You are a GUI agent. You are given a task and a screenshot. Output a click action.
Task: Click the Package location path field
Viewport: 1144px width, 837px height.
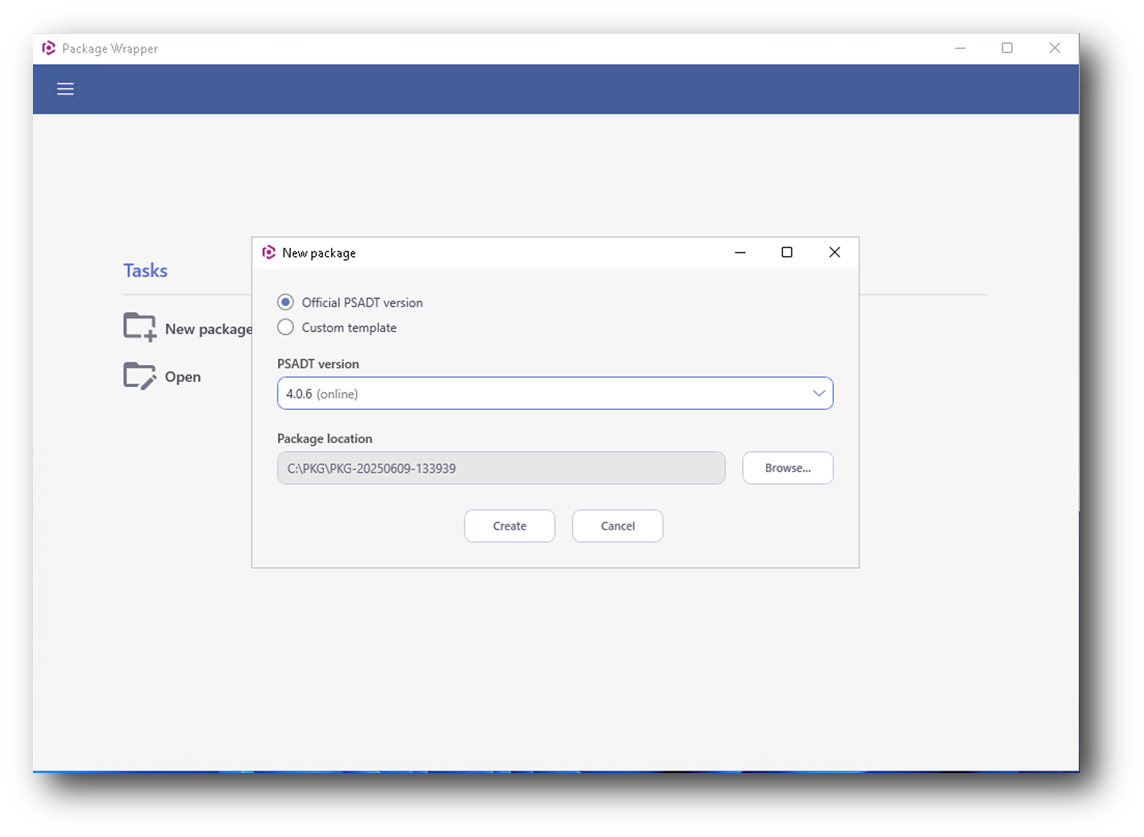pos(501,468)
